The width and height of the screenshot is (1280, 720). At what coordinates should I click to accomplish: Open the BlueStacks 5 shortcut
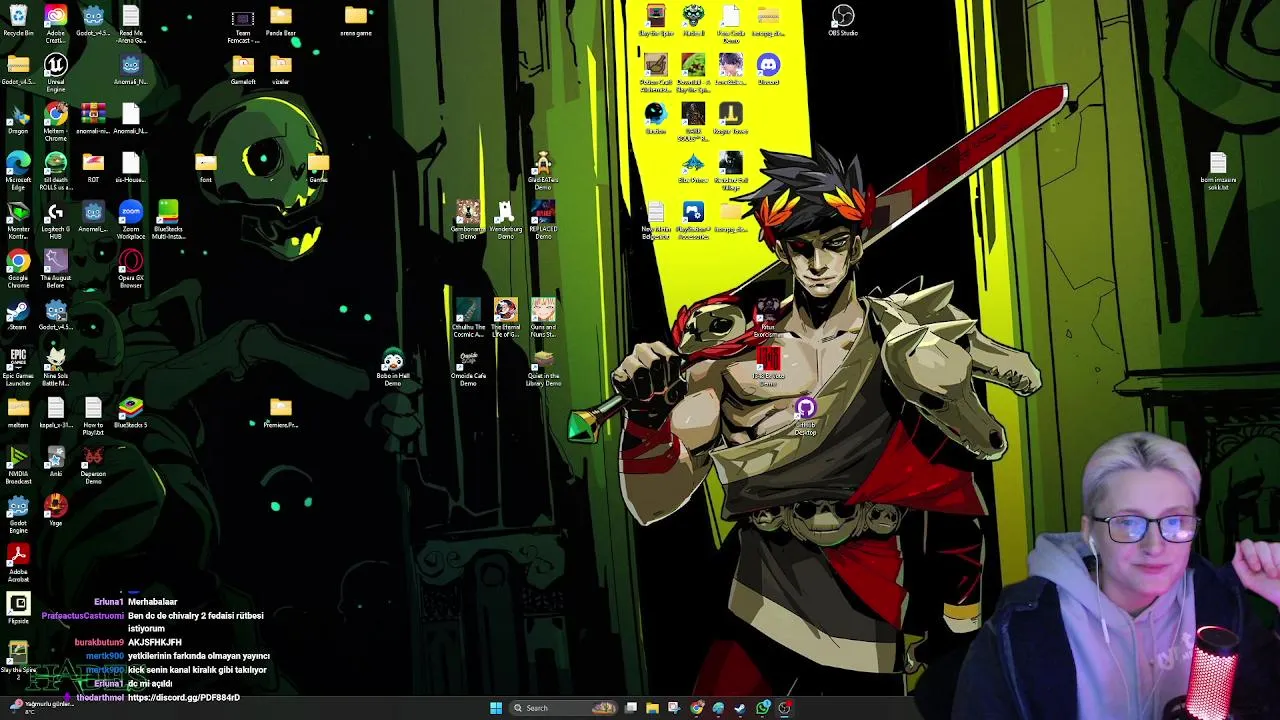tap(131, 412)
